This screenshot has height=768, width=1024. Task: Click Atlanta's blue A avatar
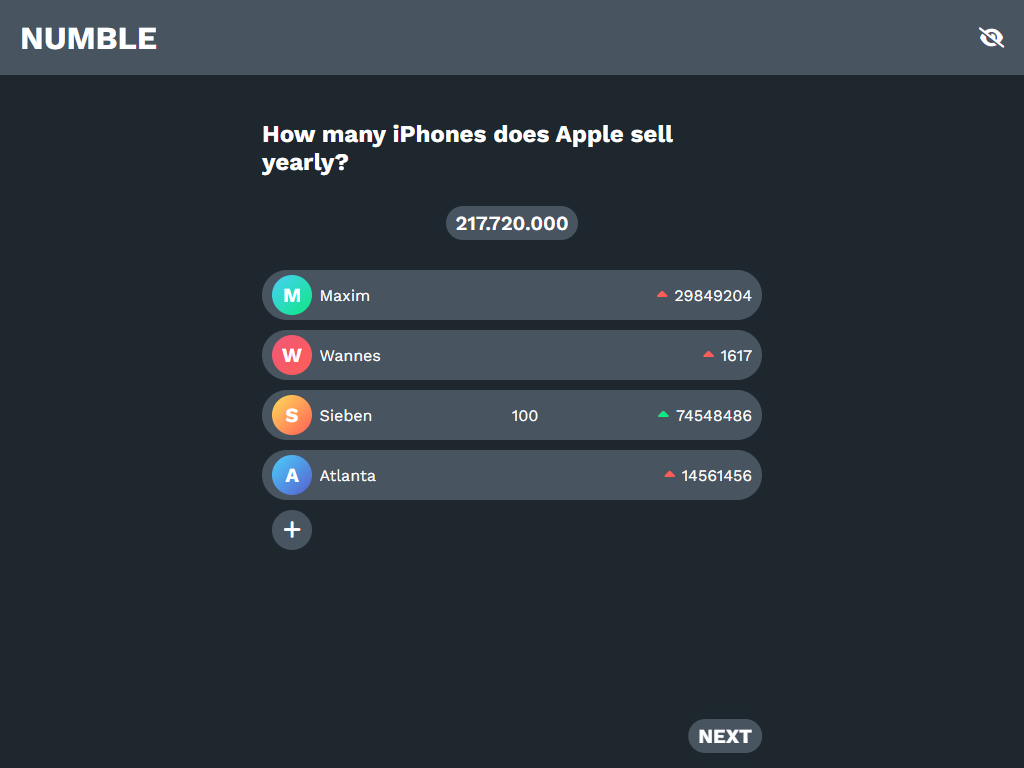click(292, 476)
